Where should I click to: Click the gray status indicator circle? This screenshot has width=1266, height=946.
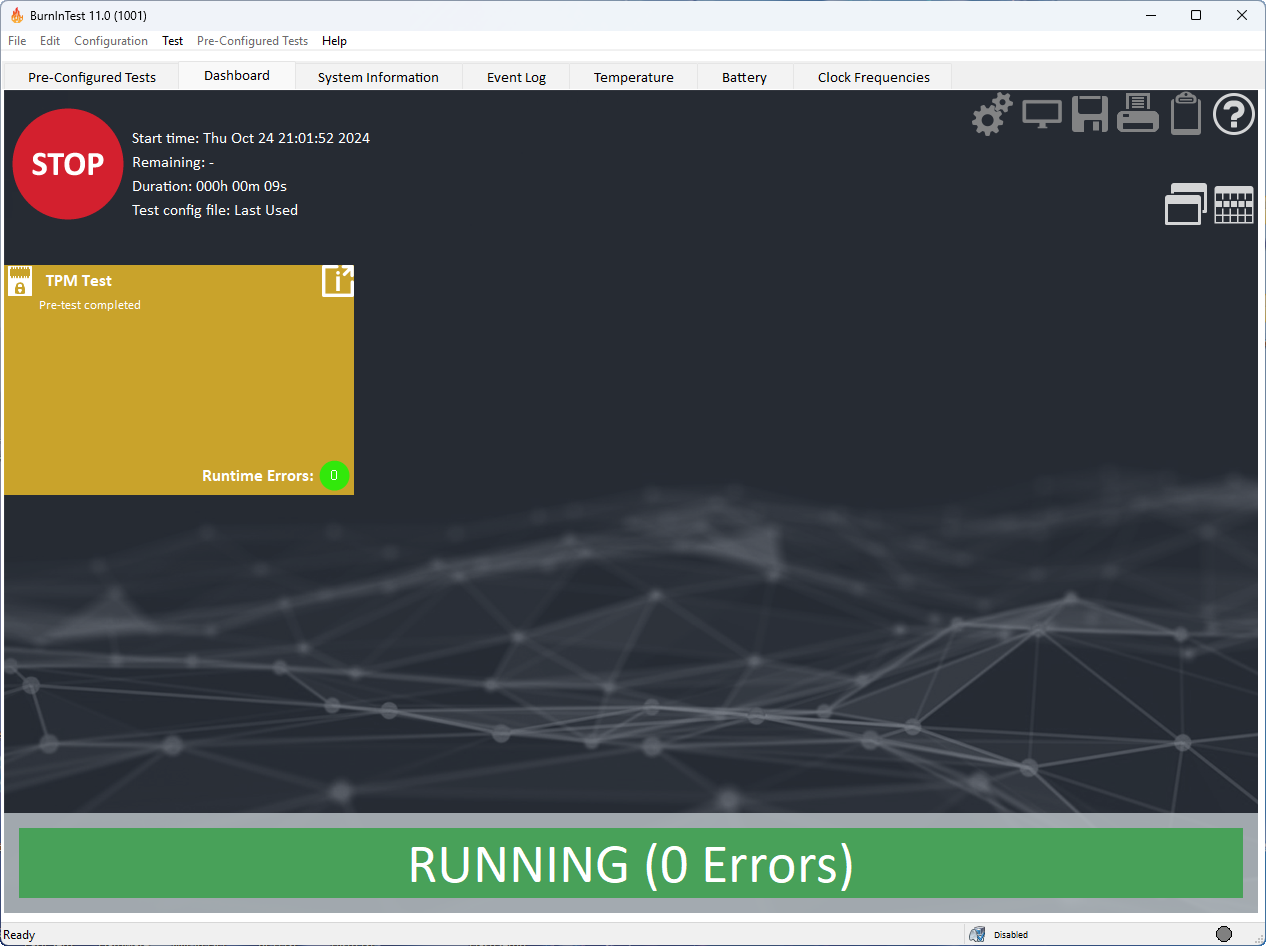coord(1224,934)
